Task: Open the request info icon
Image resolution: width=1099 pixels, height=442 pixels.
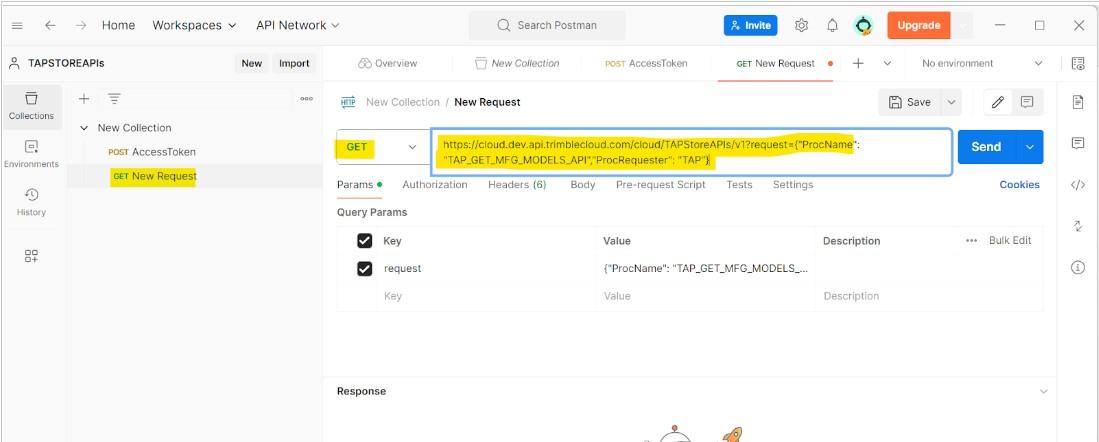Action: pyautogui.click(x=1078, y=268)
